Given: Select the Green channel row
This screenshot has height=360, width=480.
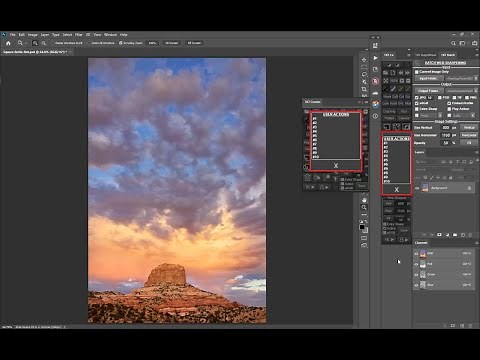Looking at the screenshot, I should click(444, 274).
